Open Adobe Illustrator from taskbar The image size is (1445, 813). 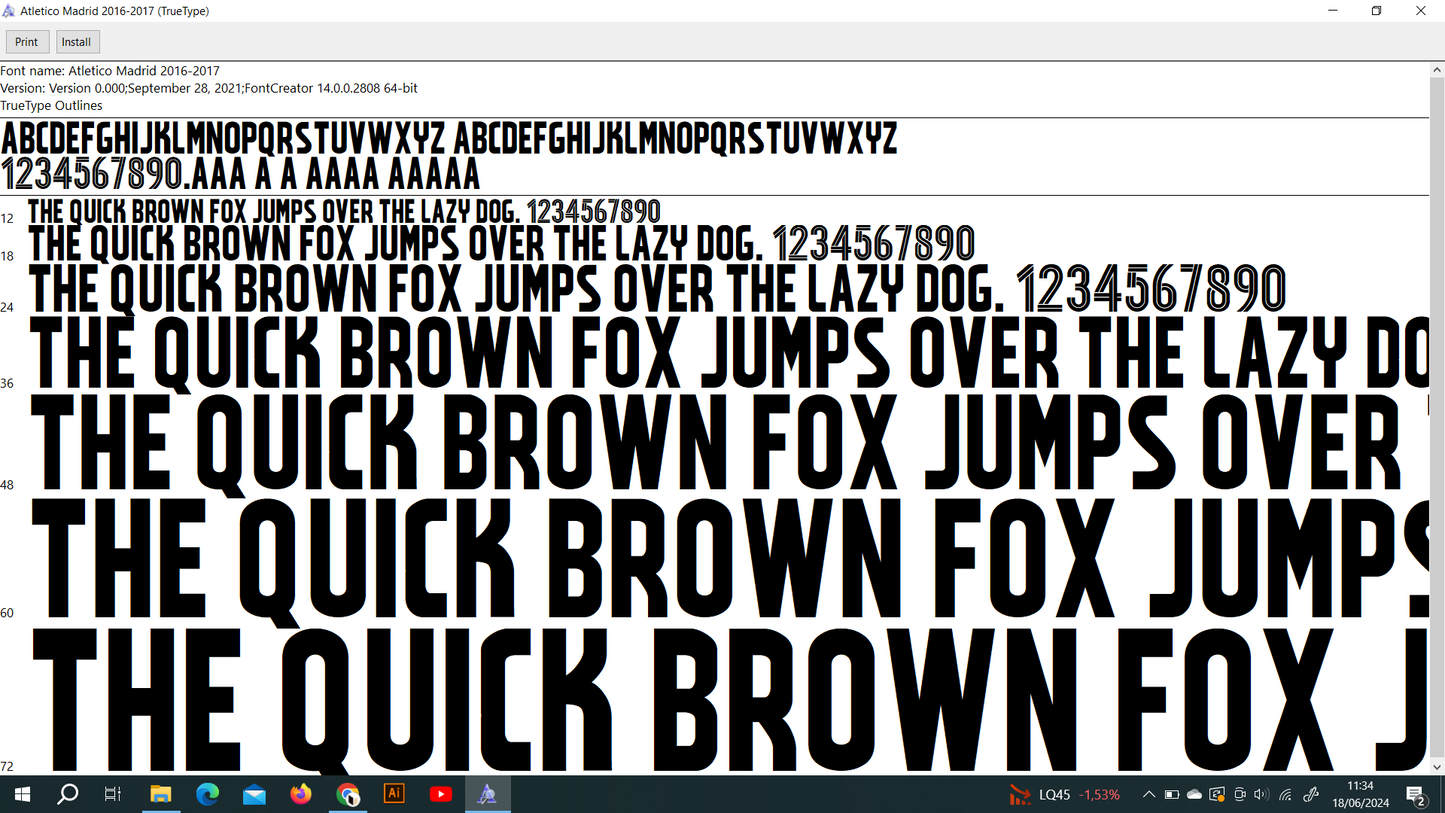pos(394,794)
